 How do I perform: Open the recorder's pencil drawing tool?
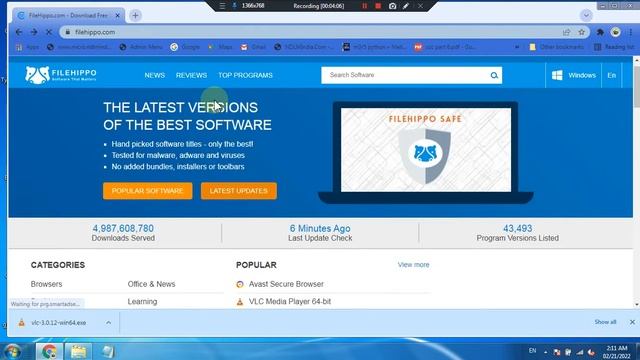(406, 6)
